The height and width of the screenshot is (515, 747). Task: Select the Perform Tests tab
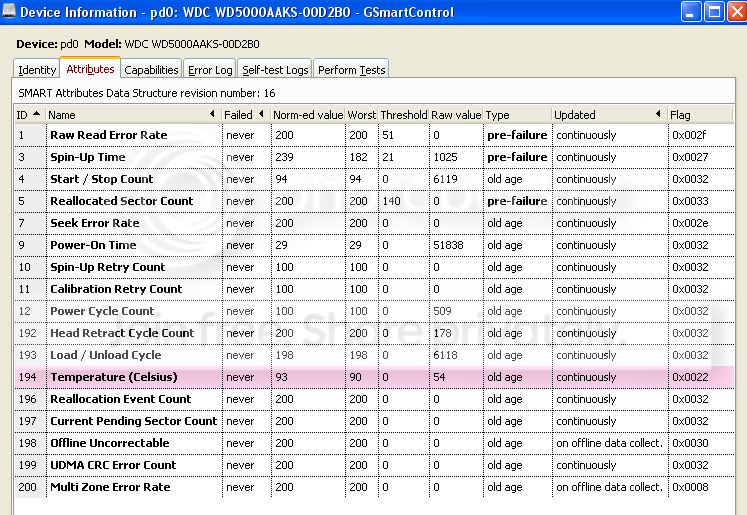[x=351, y=70]
